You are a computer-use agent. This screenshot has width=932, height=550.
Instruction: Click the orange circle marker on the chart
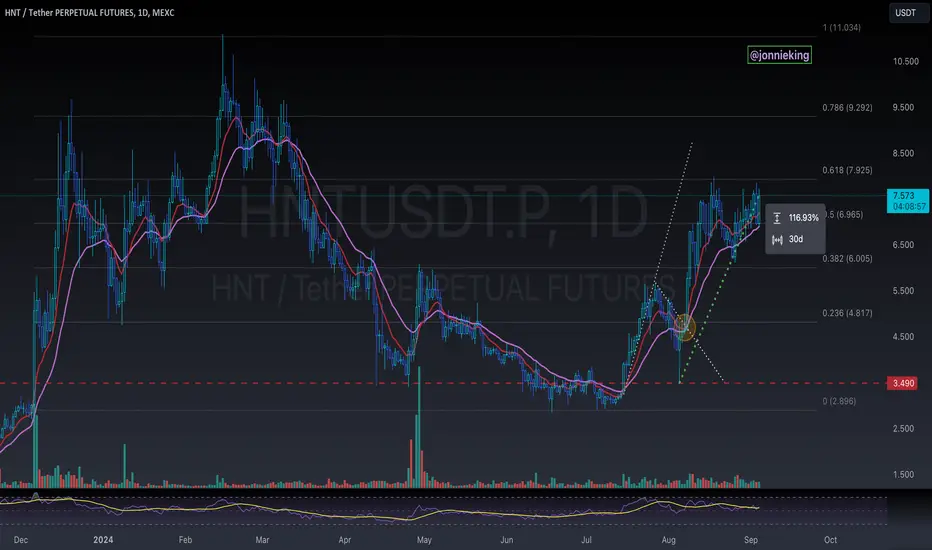(x=685, y=328)
